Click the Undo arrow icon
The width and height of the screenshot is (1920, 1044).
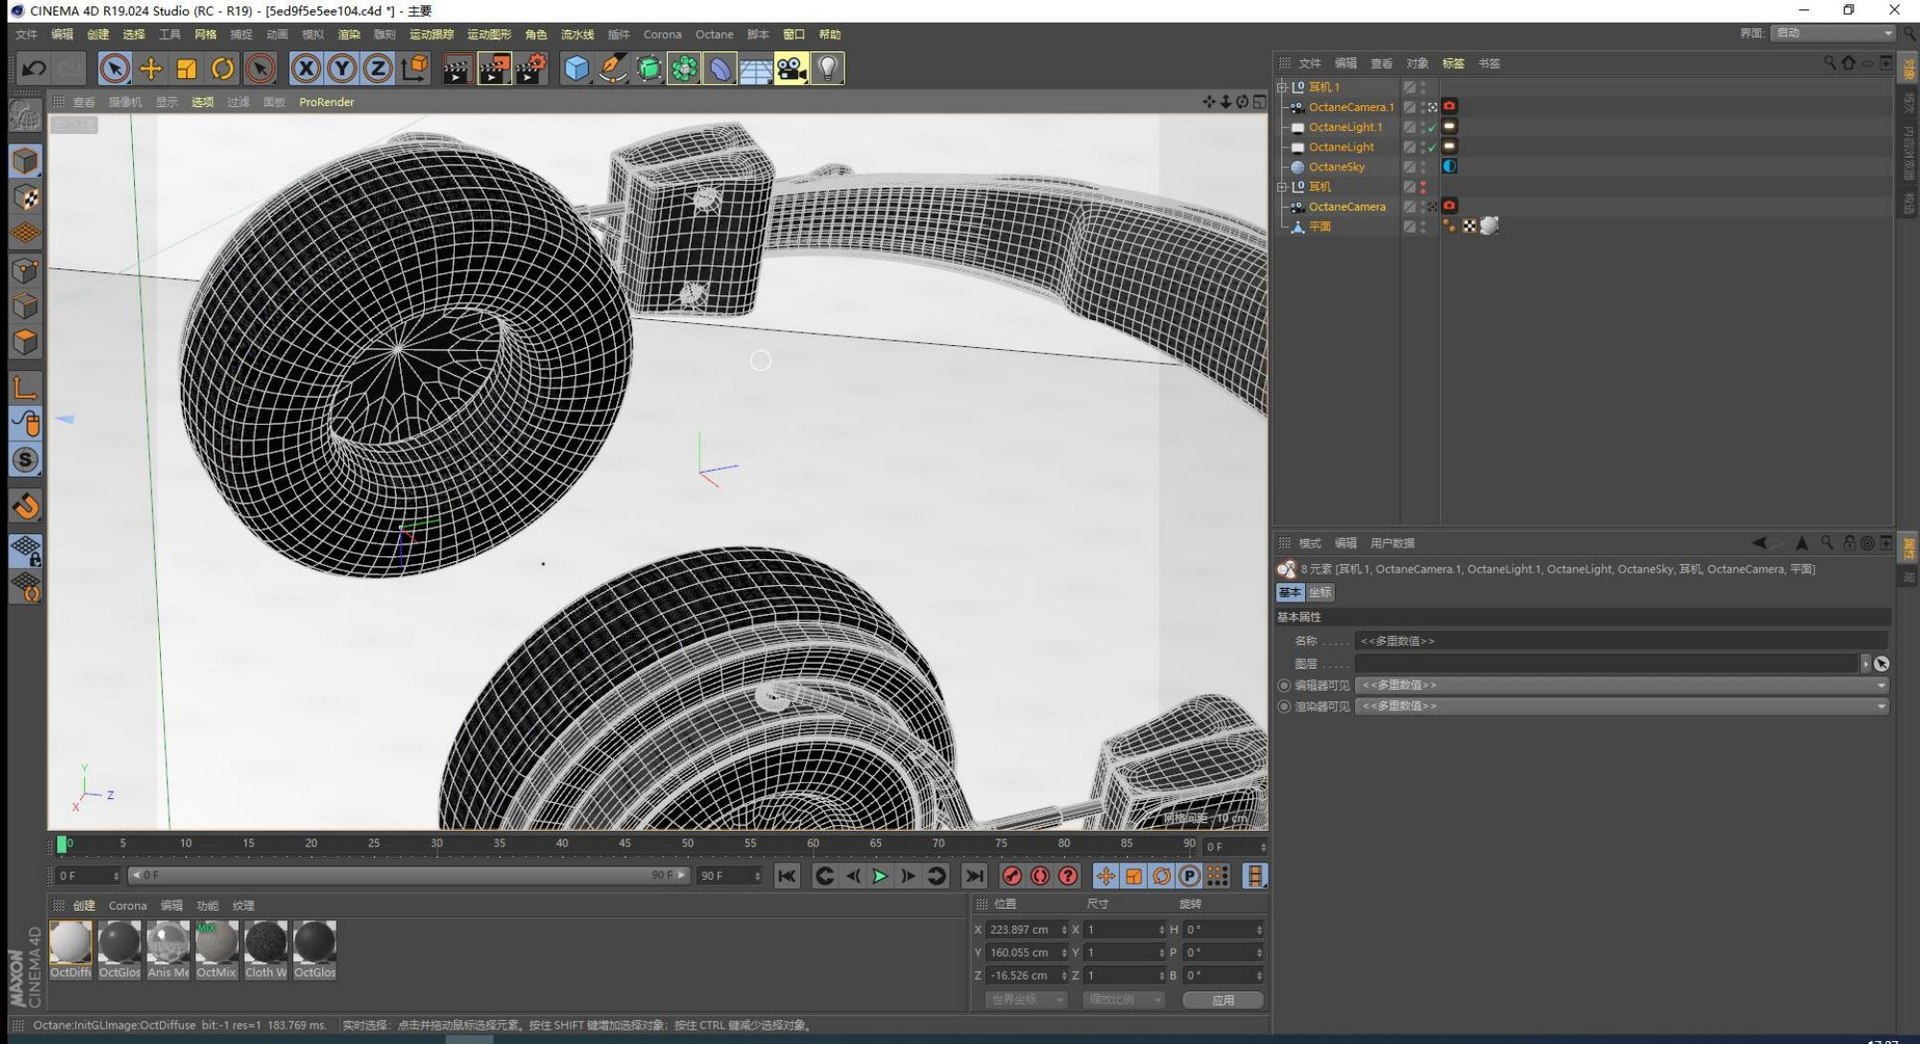pos(34,68)
